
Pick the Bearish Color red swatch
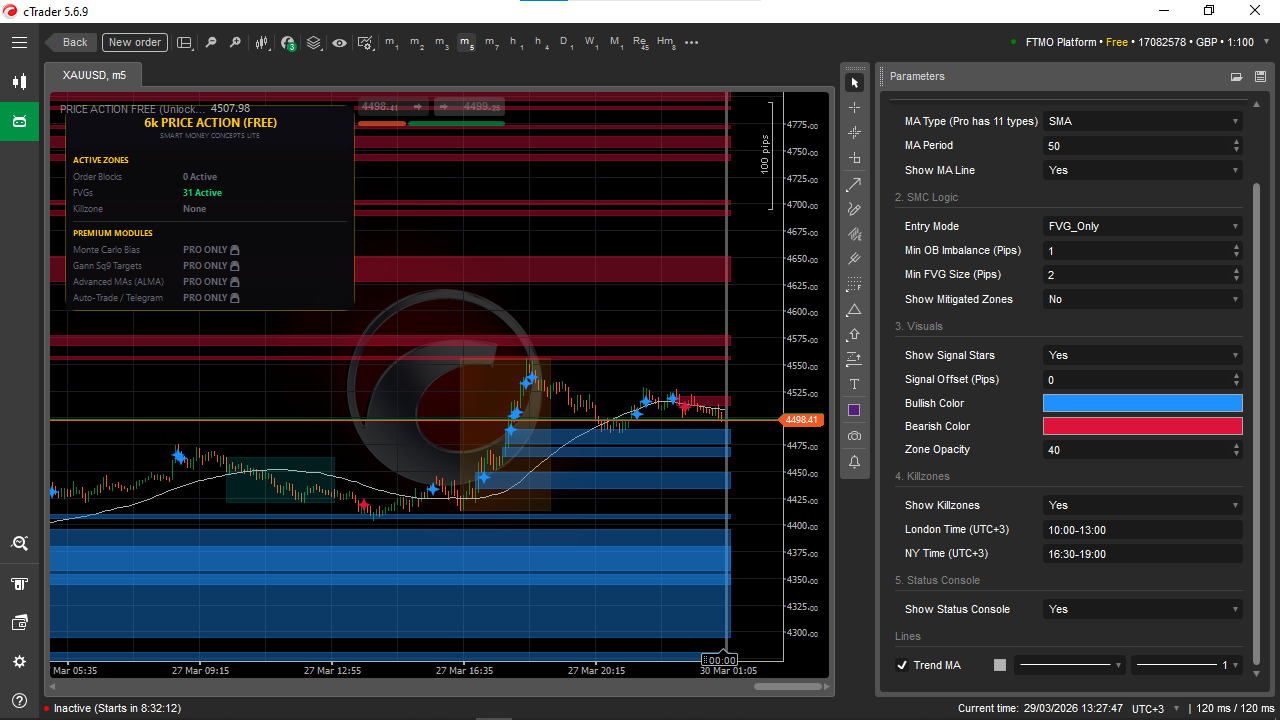tap(1142, 426)
